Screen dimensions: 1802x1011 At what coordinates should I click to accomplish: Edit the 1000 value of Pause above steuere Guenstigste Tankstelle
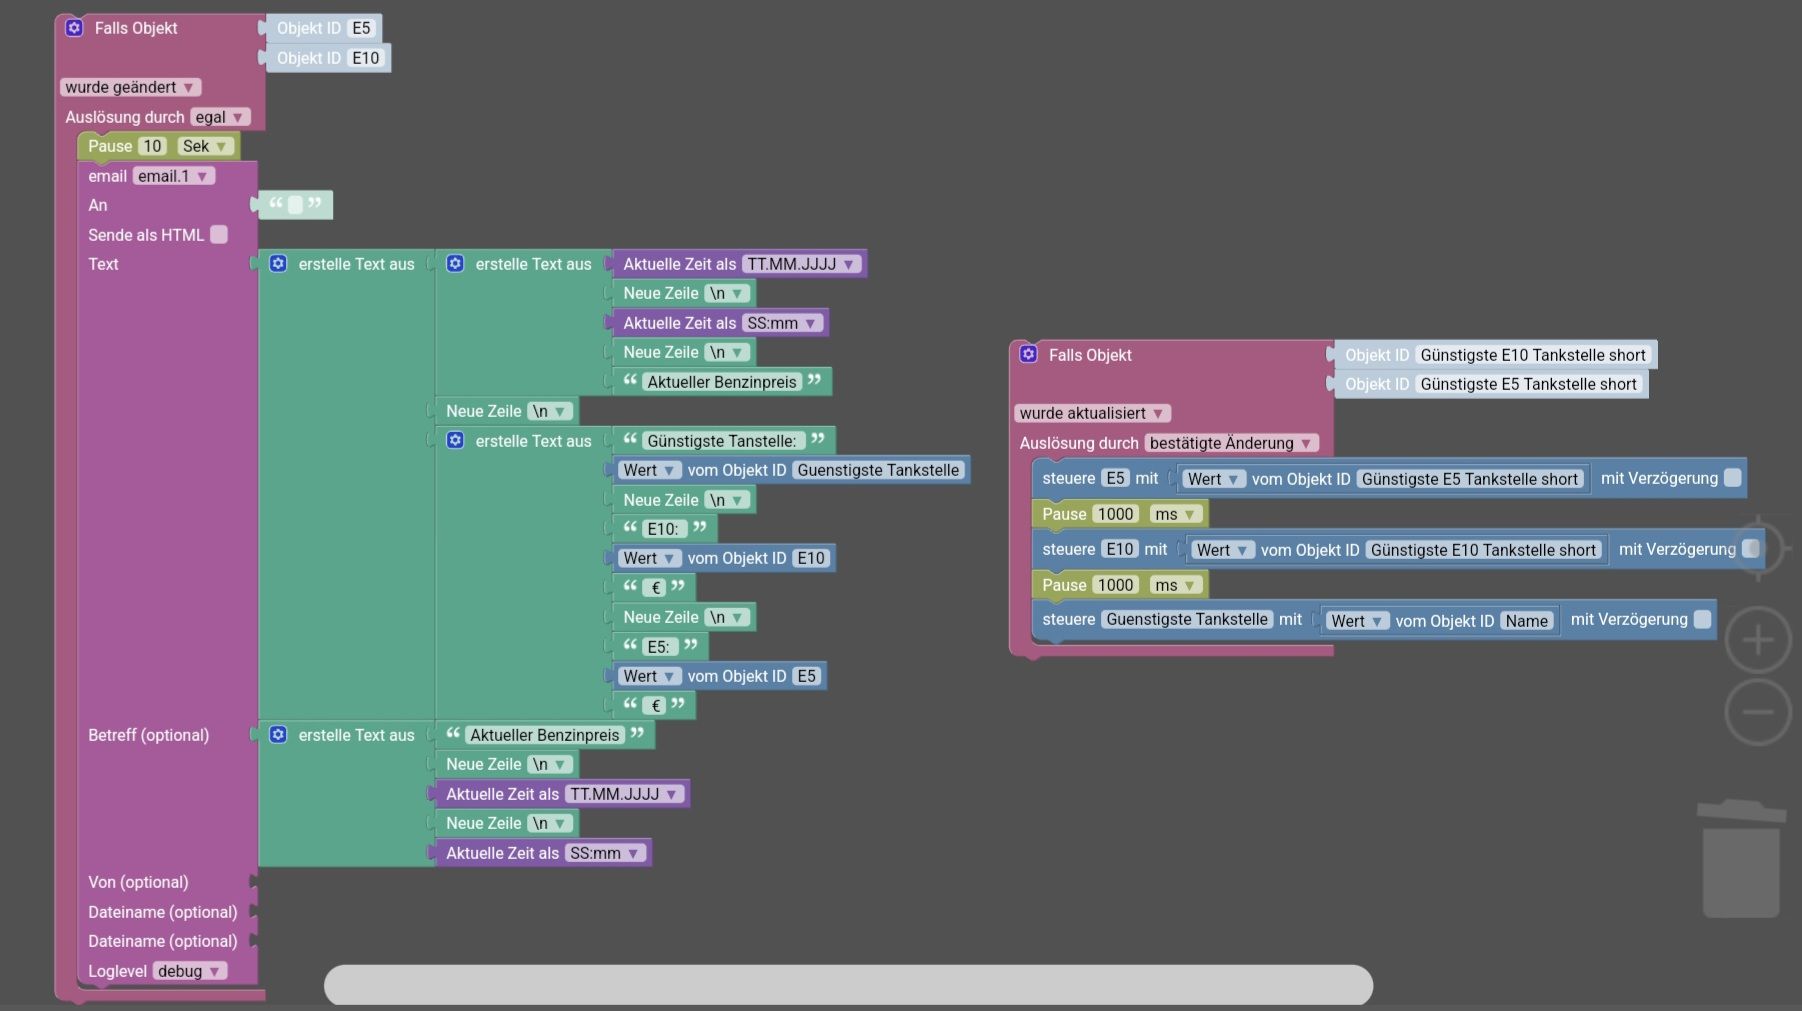(x=1116, y=585)
